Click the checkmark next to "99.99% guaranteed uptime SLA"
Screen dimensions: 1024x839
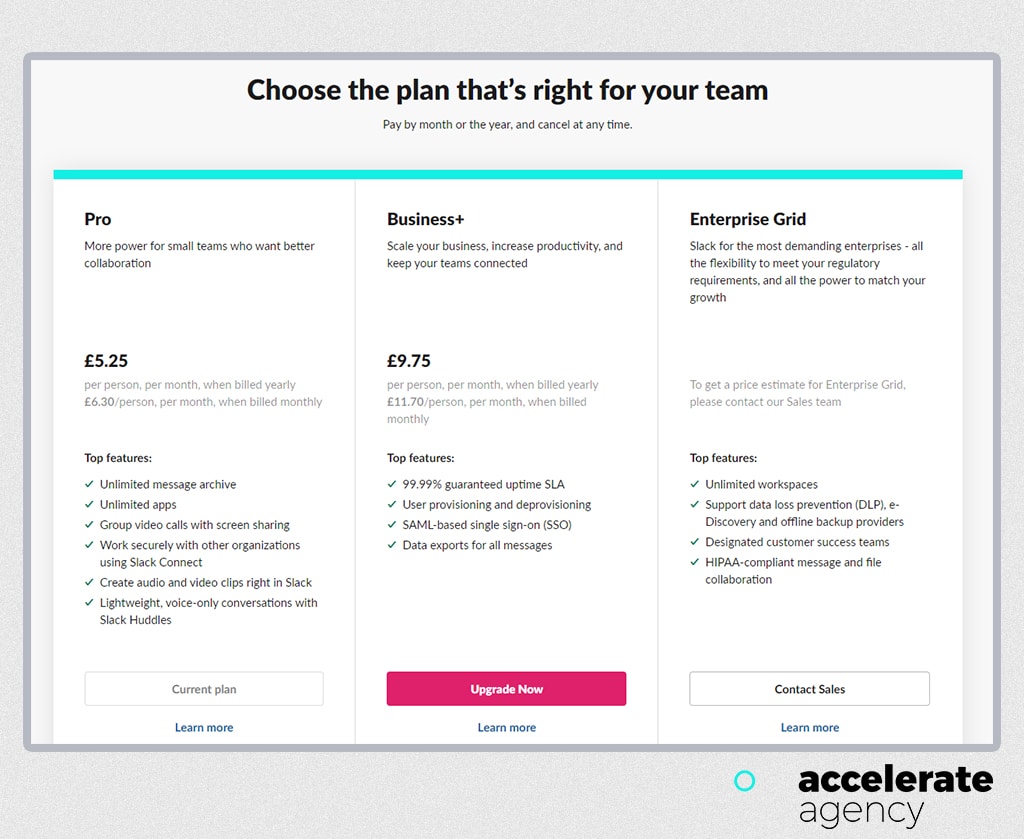tap(392, 484)
